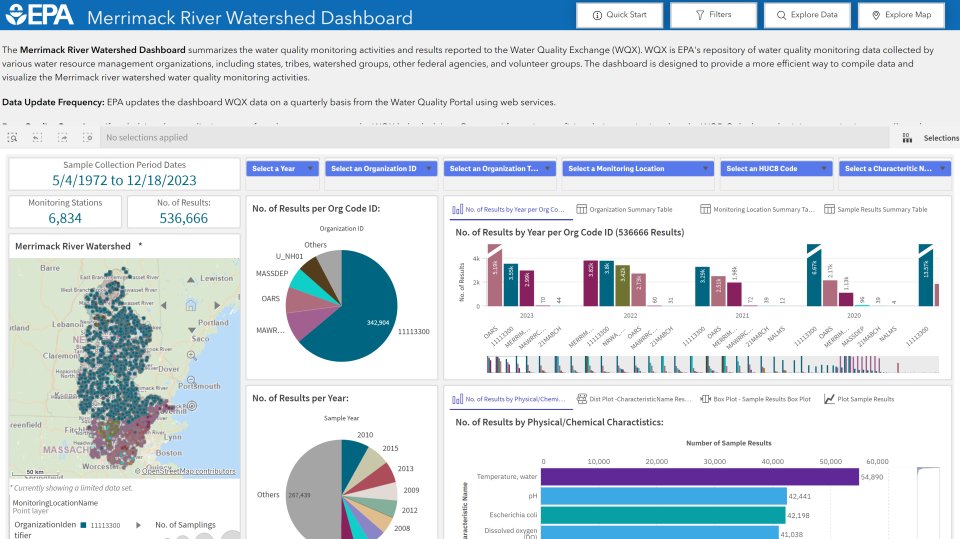Click the clear all selections icon

[87, 138]
